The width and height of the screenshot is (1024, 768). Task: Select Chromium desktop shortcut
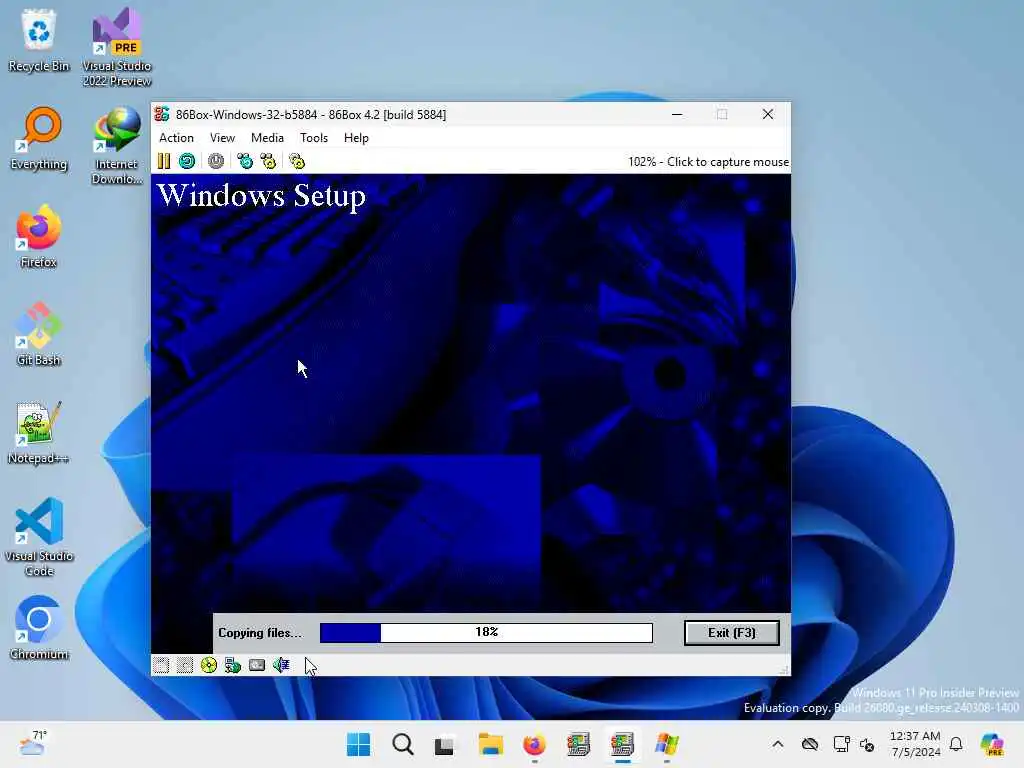click(39, 628)
